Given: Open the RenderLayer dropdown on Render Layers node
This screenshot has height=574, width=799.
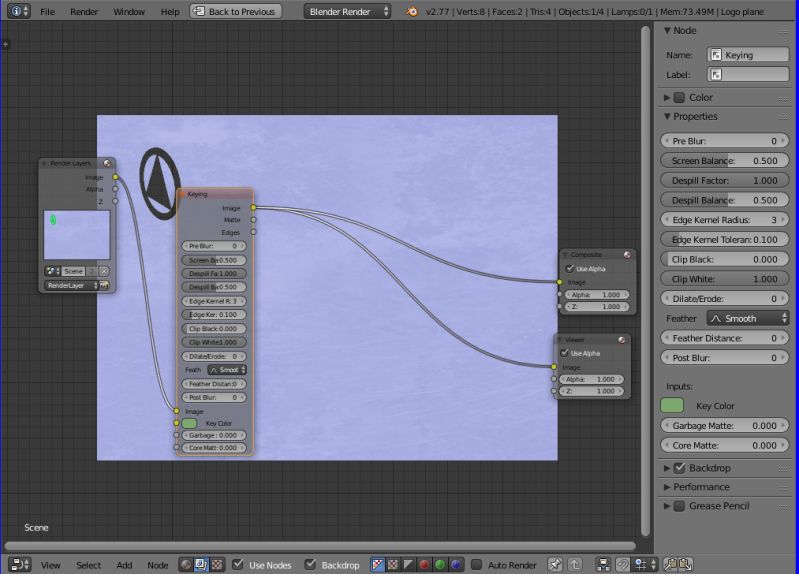Looking at the screenshot, I should (71, 285).
